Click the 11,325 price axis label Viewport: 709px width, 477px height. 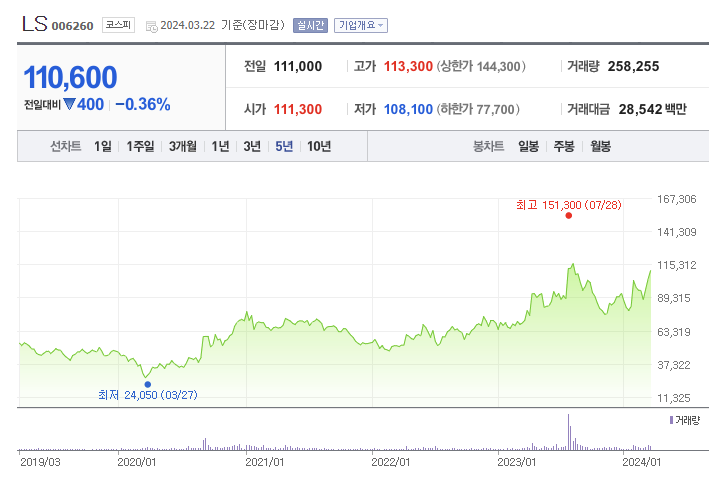point(674,398)
